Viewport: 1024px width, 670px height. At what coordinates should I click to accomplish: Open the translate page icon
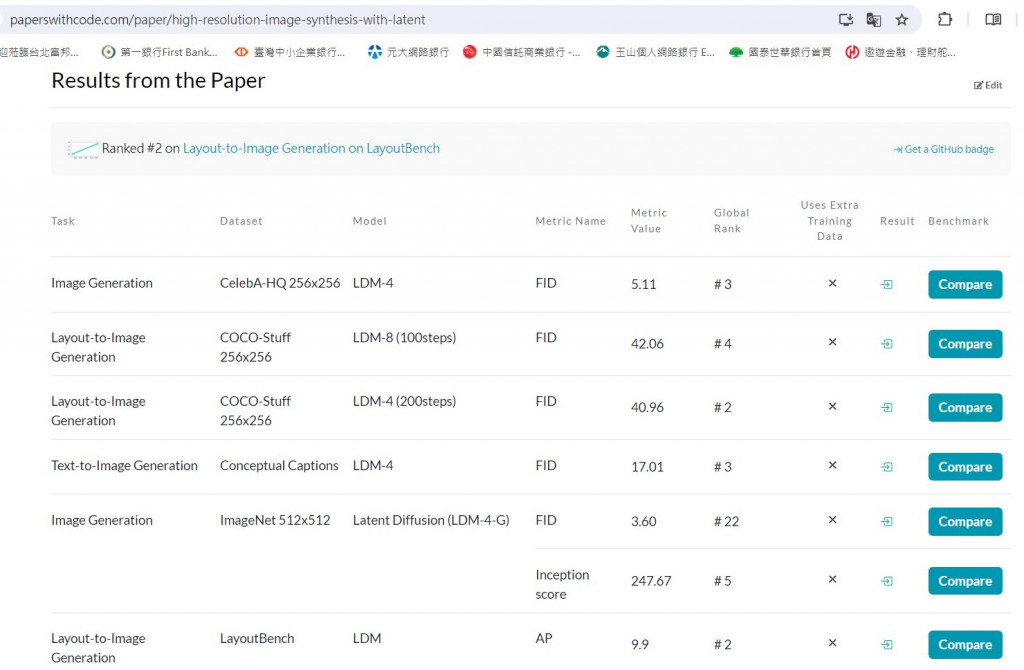click(x=873, y=20)
